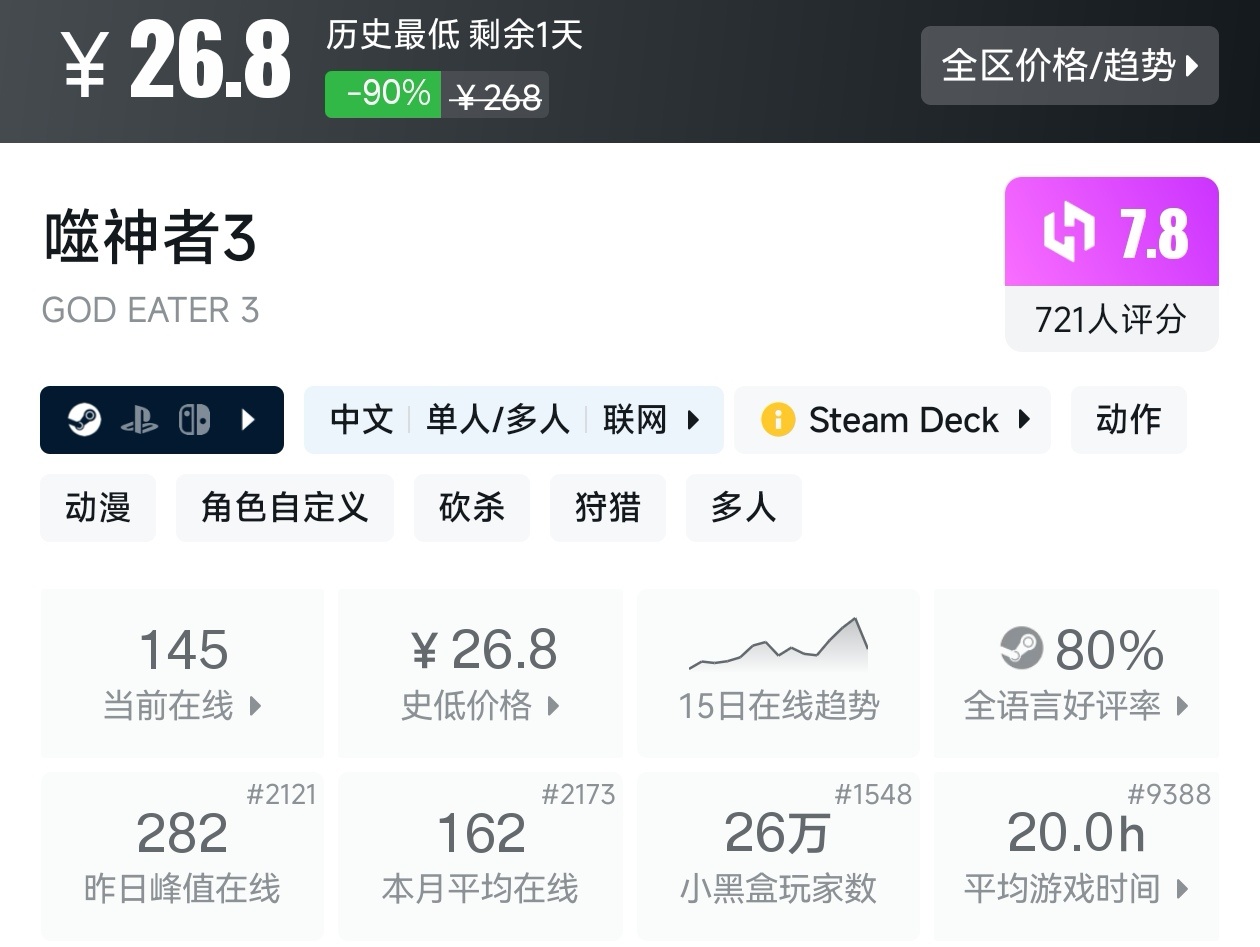Open historical lowest price details
1260x947 pixels.
coord(480,672)
